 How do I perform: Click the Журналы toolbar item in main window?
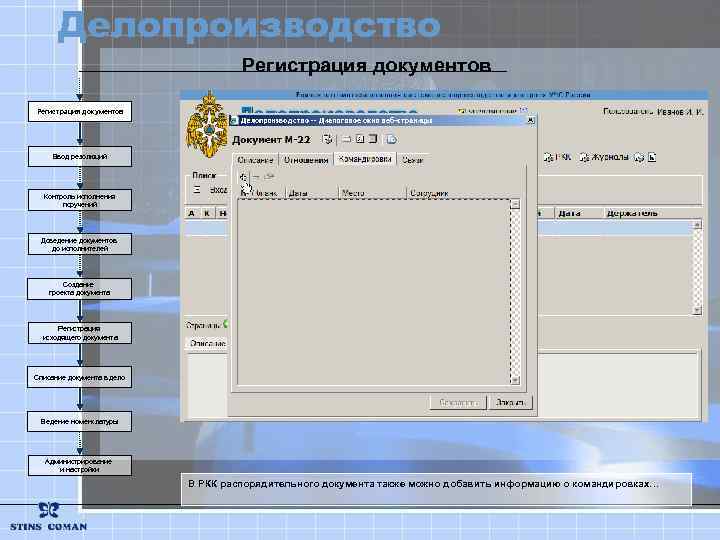604,158
